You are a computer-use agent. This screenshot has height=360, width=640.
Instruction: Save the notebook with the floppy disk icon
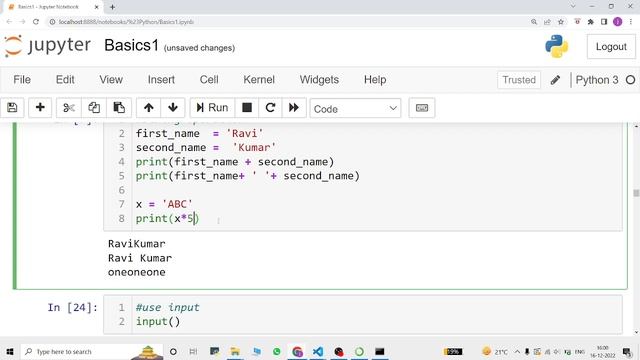point(12,108)
